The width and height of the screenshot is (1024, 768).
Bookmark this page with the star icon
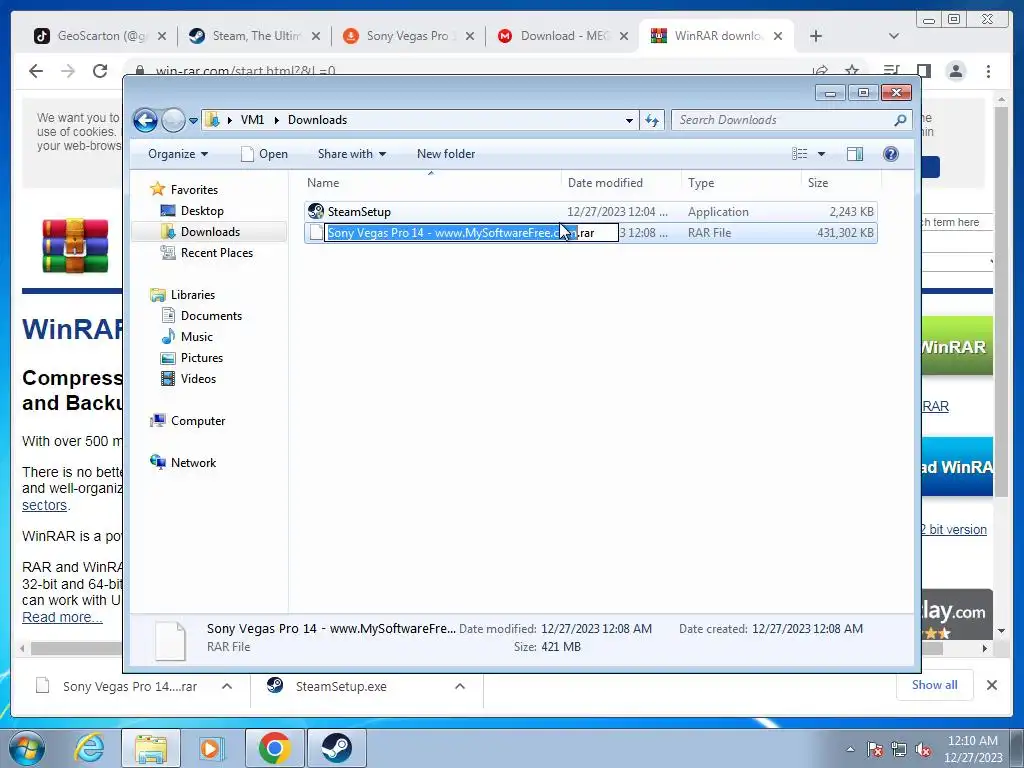click(852, 71)
